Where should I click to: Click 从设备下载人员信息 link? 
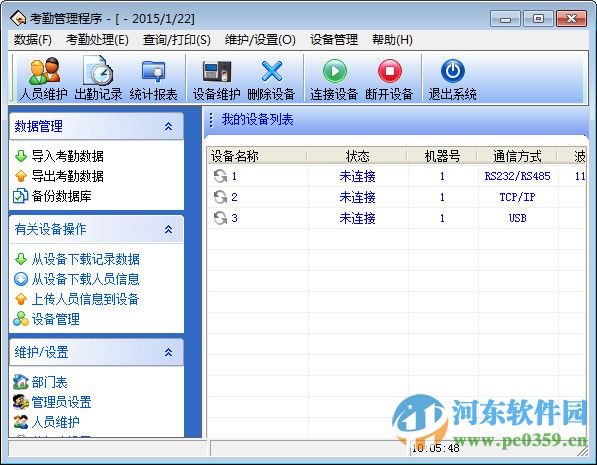pos(85,279)
